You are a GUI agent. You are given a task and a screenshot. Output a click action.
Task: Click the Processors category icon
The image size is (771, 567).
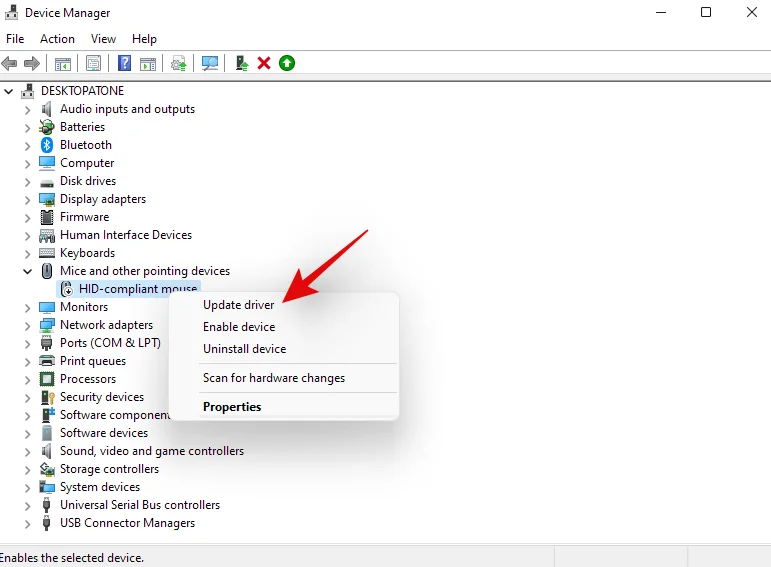click(x=47, y=379)
